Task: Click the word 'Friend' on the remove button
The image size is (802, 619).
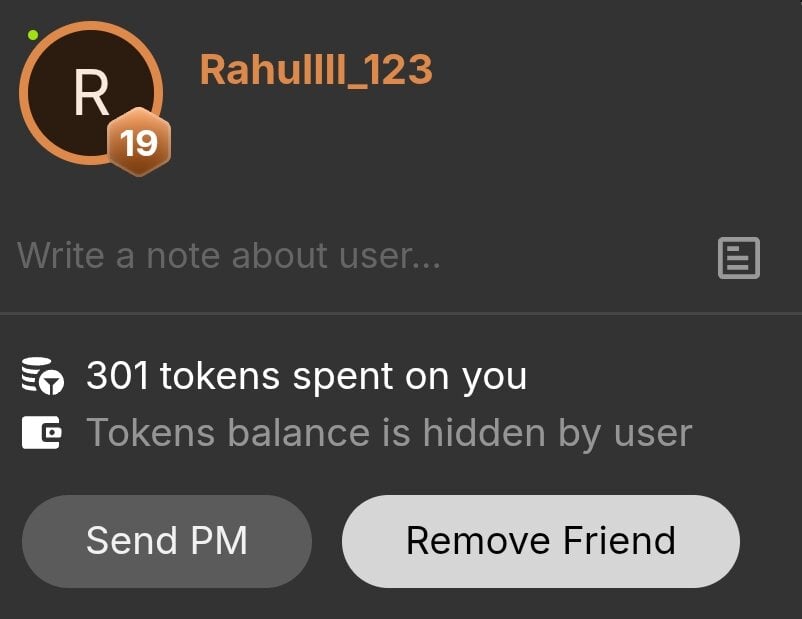Action: point(619,540)
